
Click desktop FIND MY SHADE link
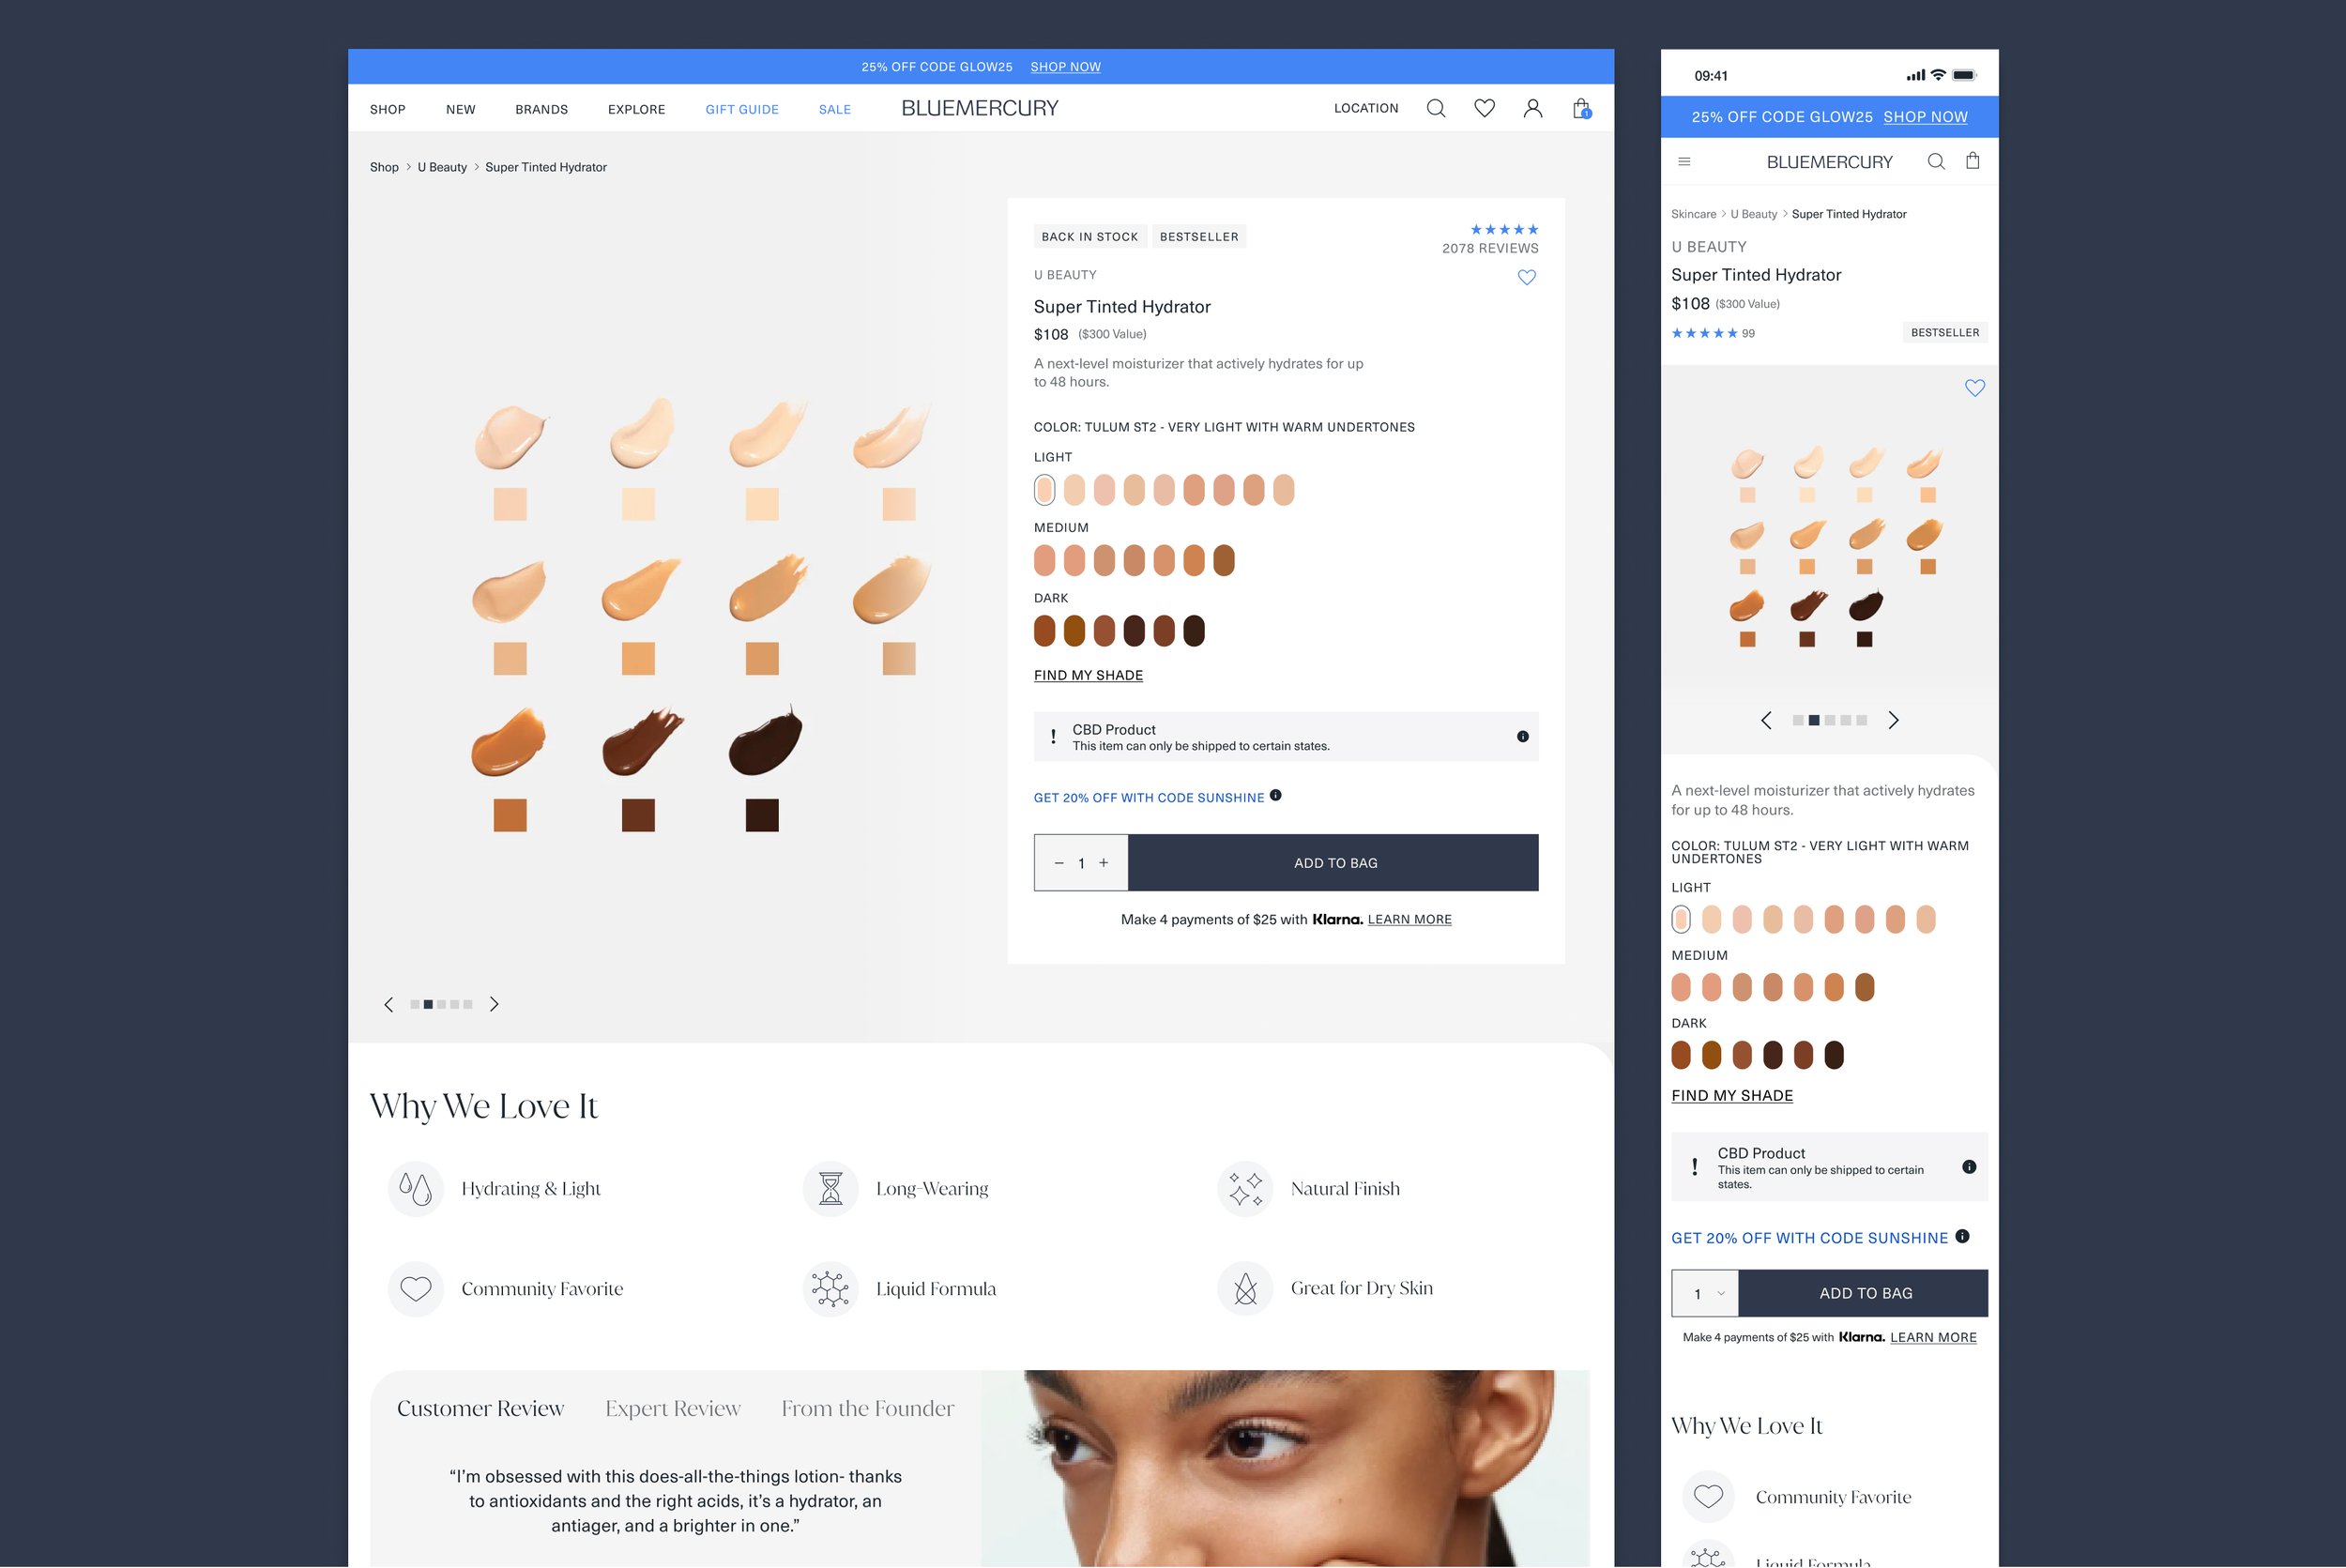click(x=1088, y=675)
